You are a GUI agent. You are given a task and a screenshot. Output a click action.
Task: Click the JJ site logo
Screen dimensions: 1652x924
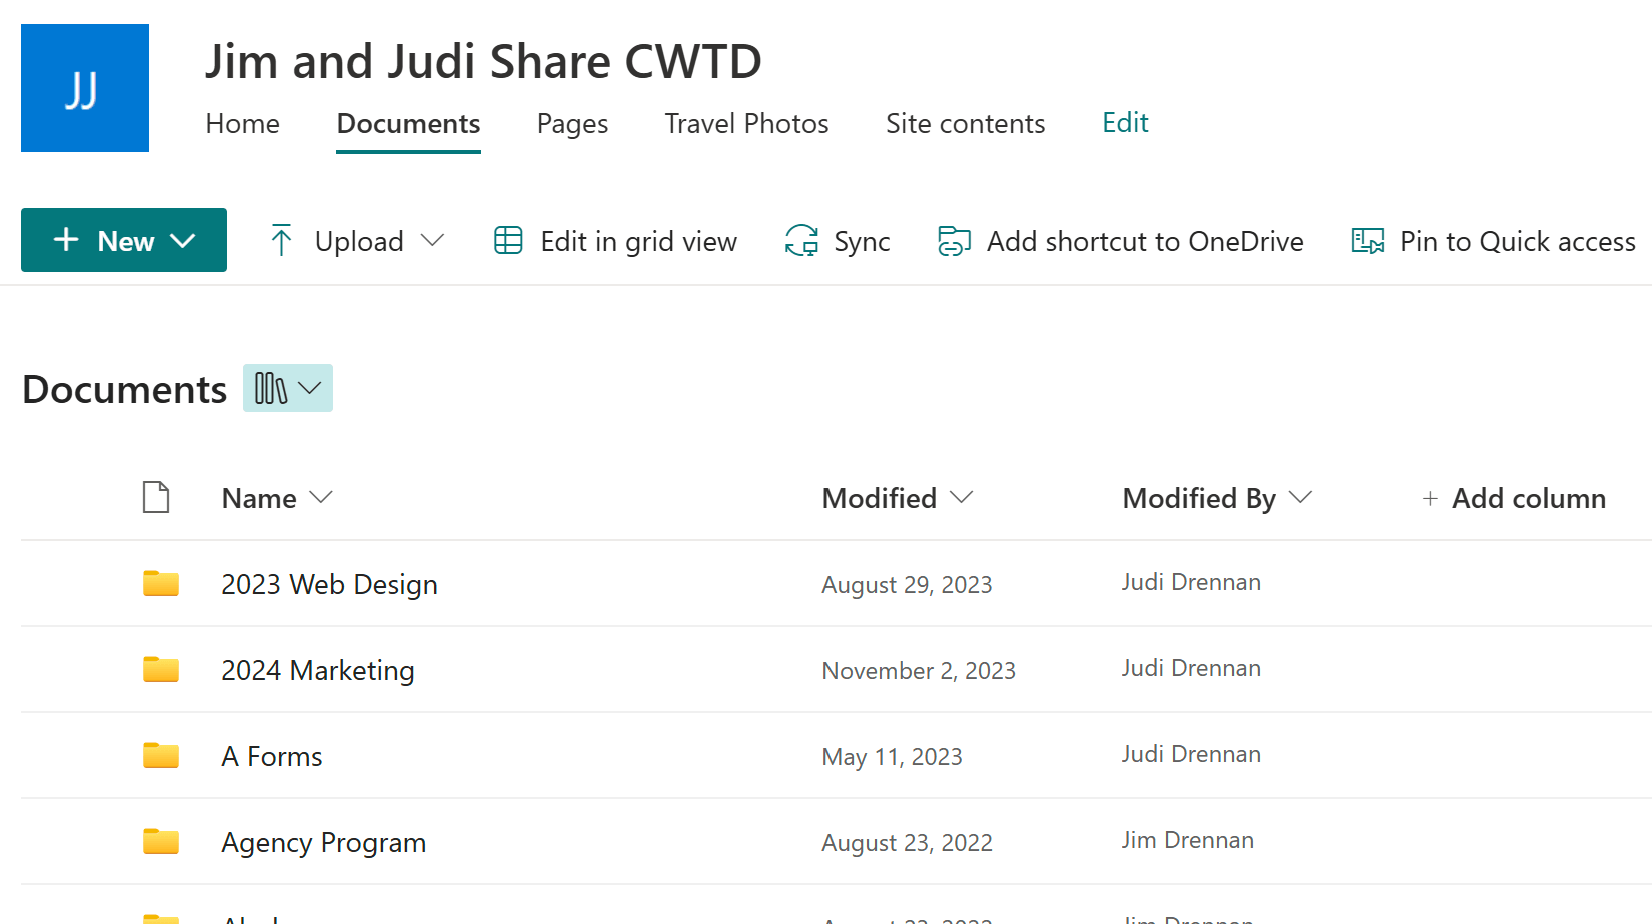pyautogui.click(x=84, y=87)
